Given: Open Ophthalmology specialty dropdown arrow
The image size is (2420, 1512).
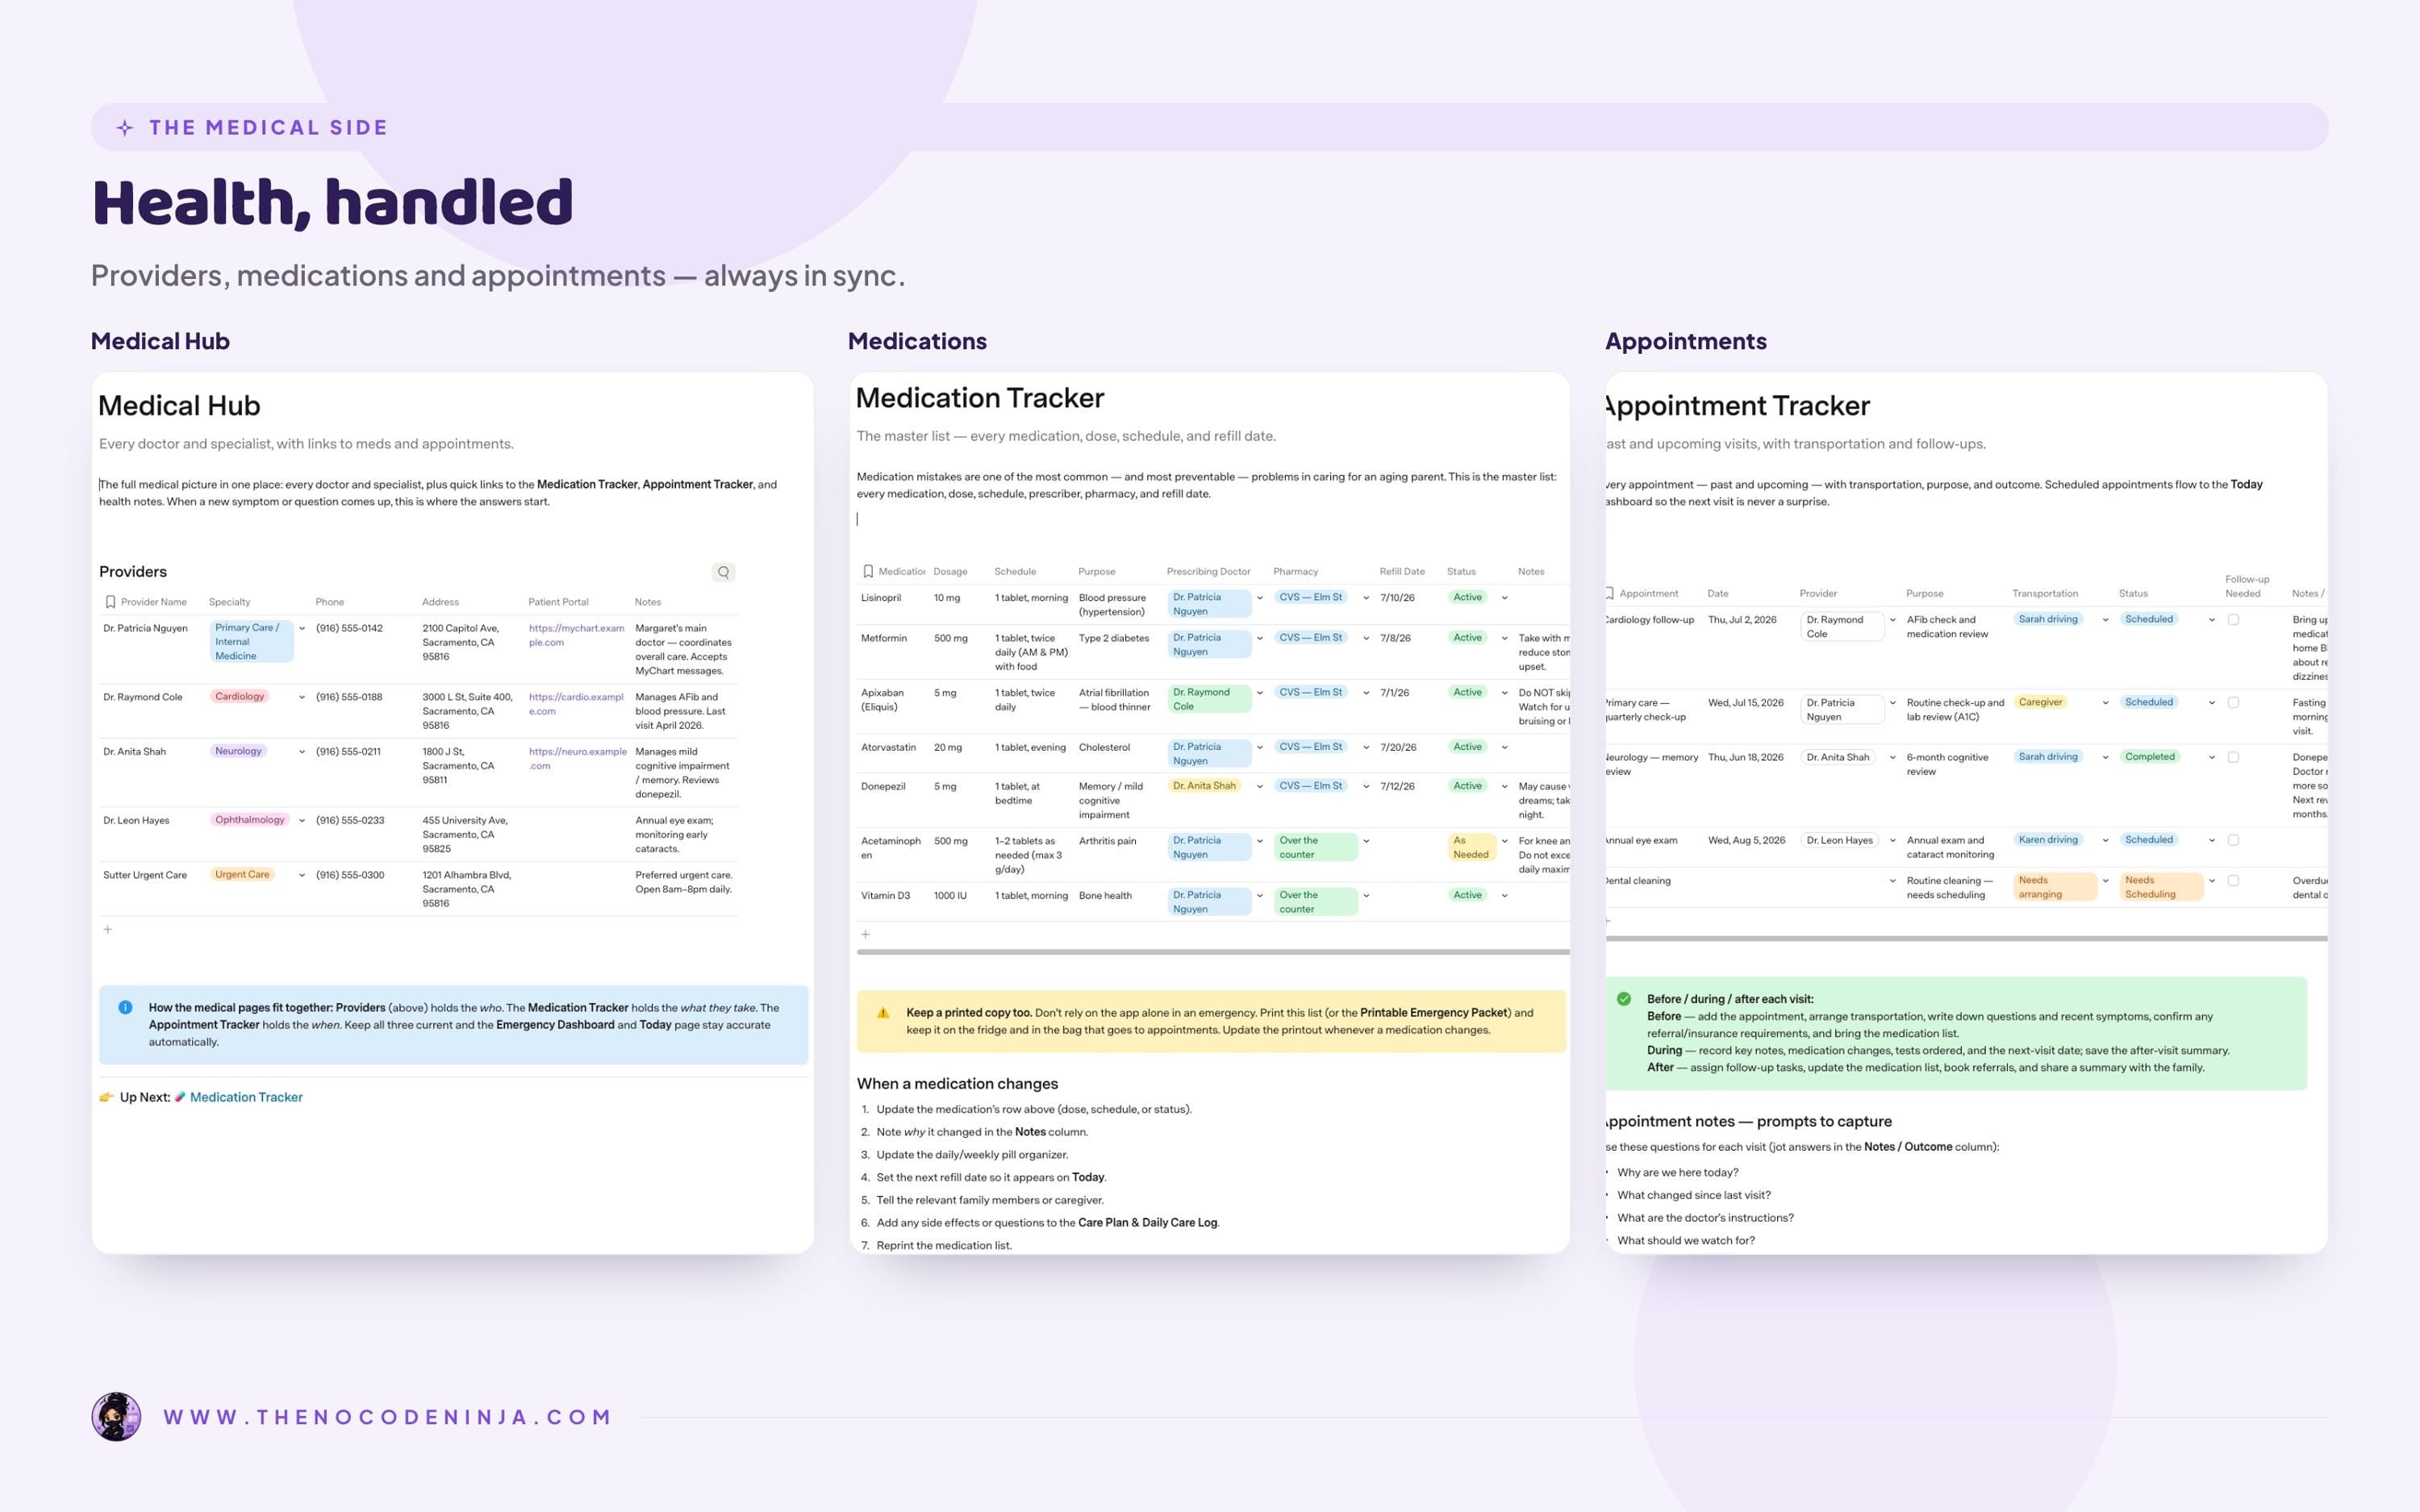Looking at the screenshot, I should 302,820.
